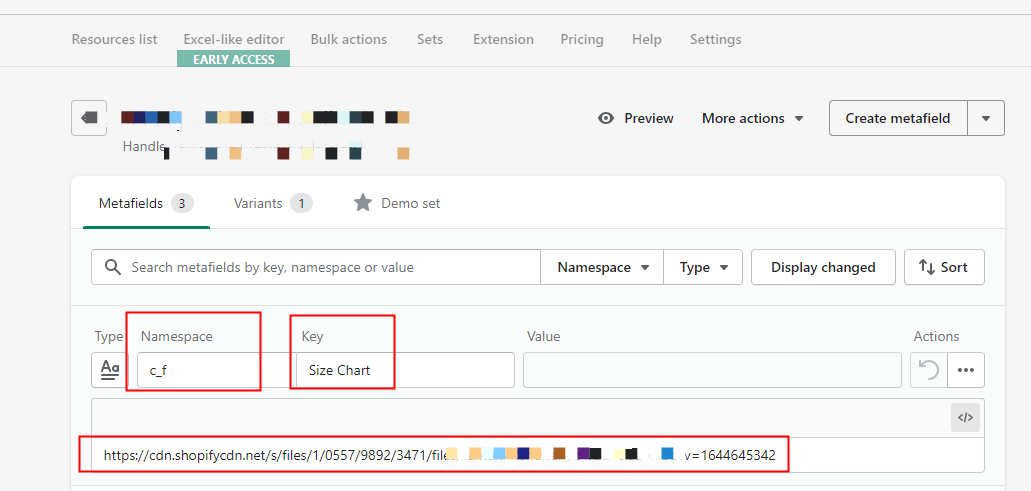Expand the Create metafield dropdown arrow
Image resolution: width=1031 pixels, height=491 pixels.
pos(986,118)
